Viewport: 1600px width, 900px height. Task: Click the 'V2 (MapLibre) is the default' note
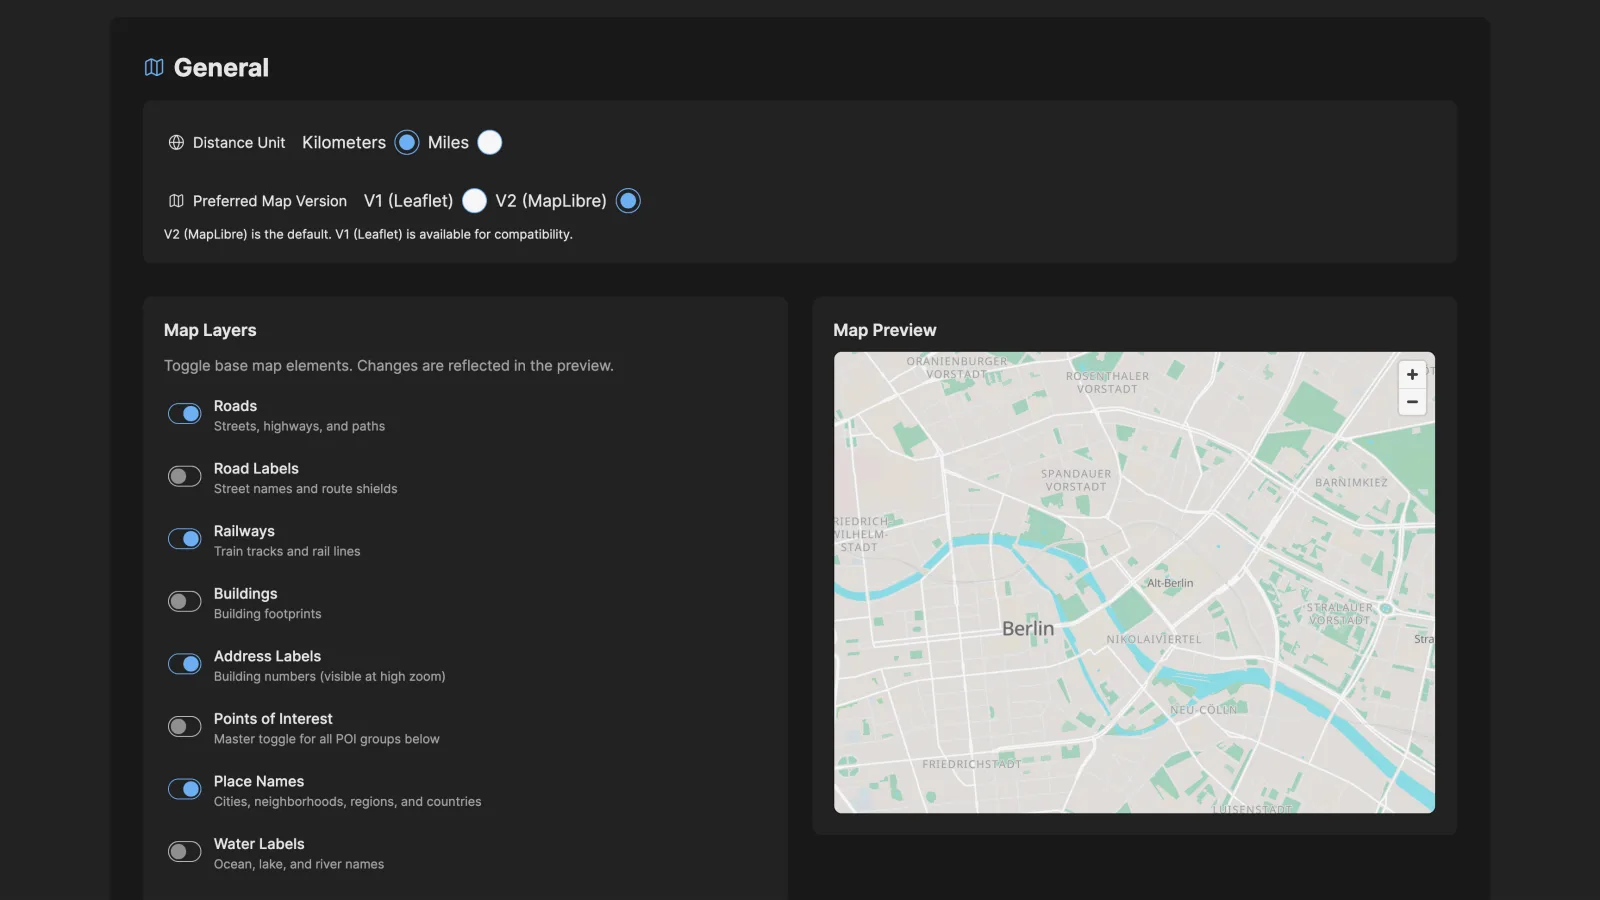368,234
